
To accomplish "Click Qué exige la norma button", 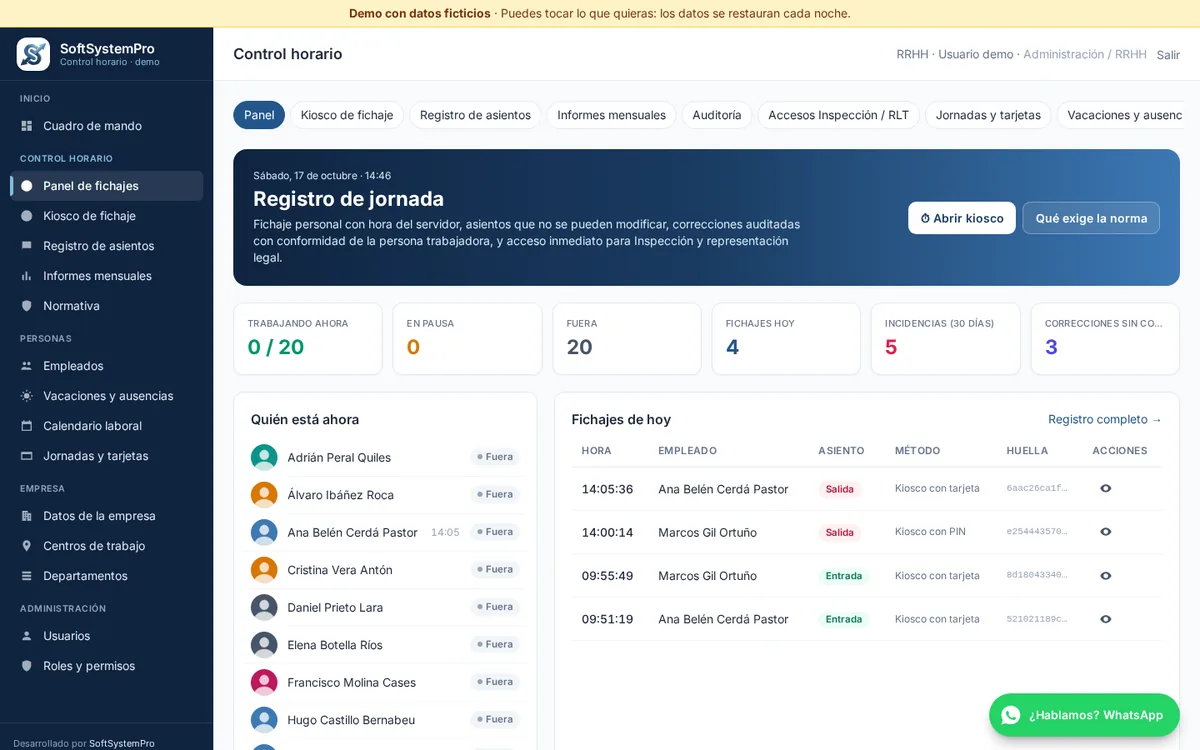I will 1091,218.
